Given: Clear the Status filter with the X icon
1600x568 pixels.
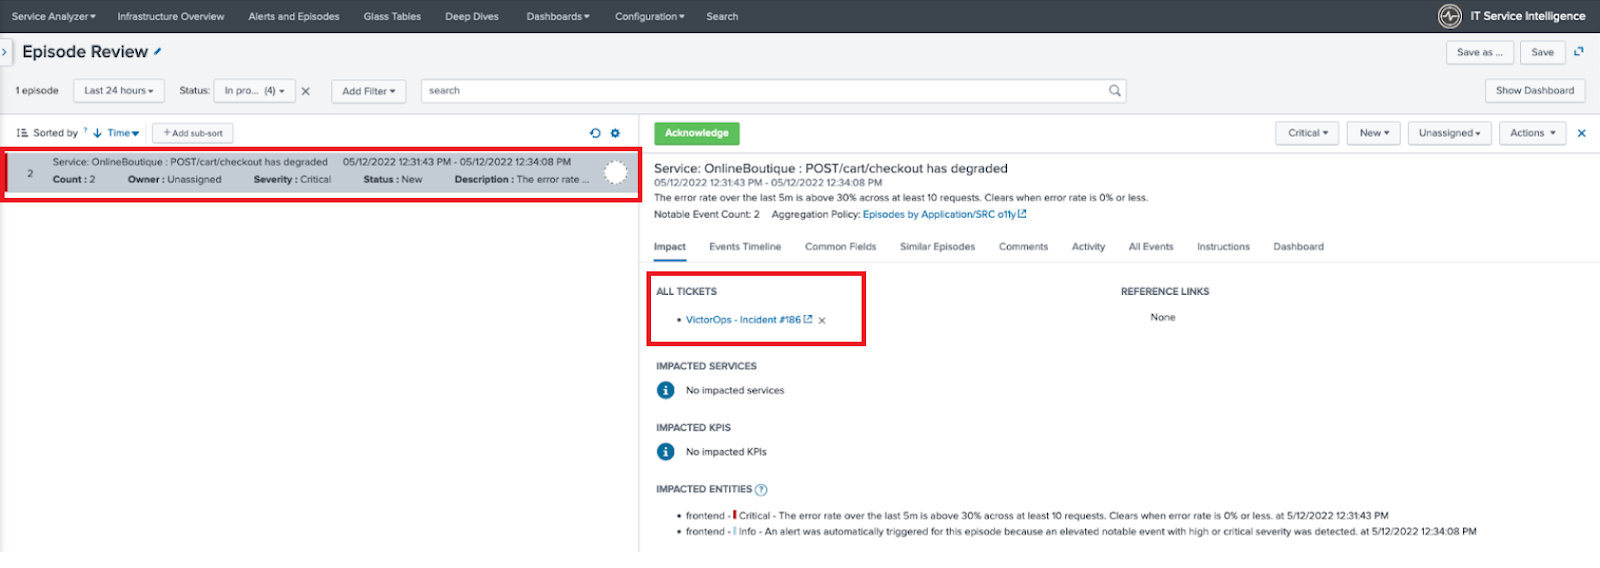Looking at the screenshot, I should click(x=306, y=91).
